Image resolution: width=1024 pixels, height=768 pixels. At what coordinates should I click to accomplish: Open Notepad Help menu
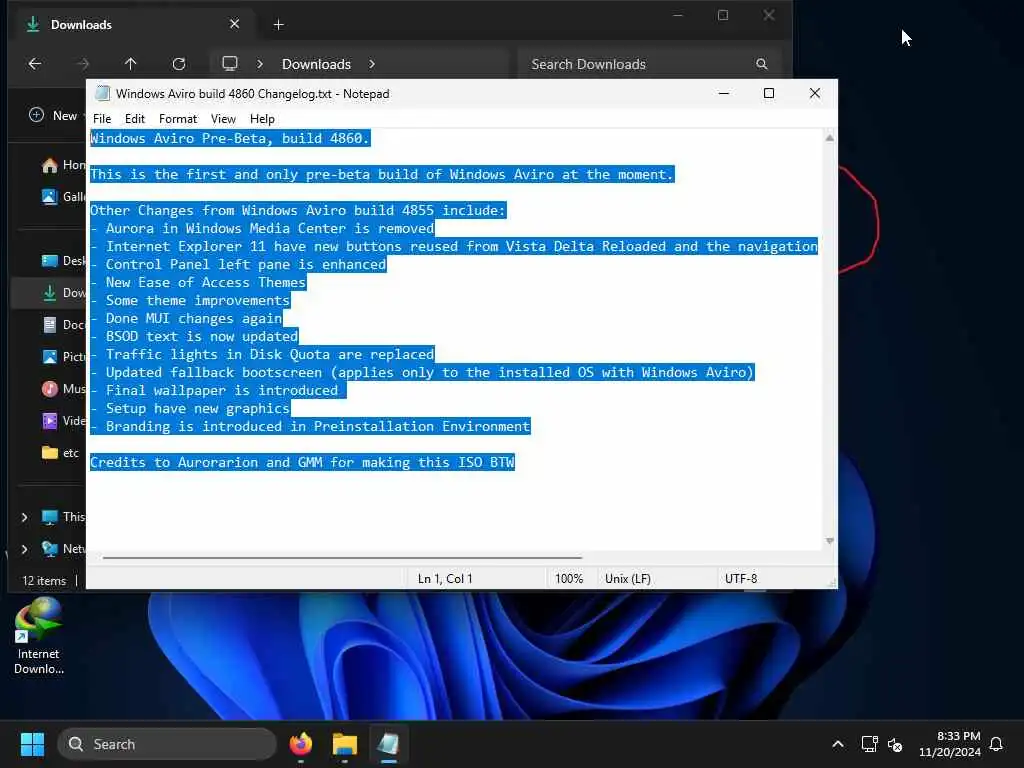262,119
